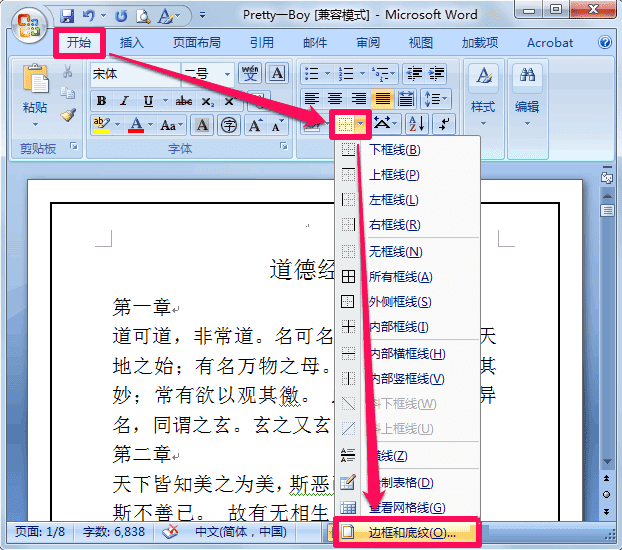
Task: Apply red font color
Action: tap(136, 125)
